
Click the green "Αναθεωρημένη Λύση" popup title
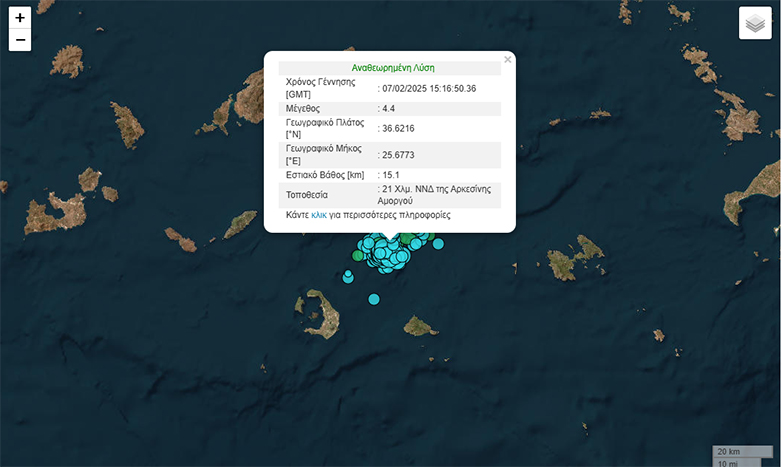click(x=392, y=68)
